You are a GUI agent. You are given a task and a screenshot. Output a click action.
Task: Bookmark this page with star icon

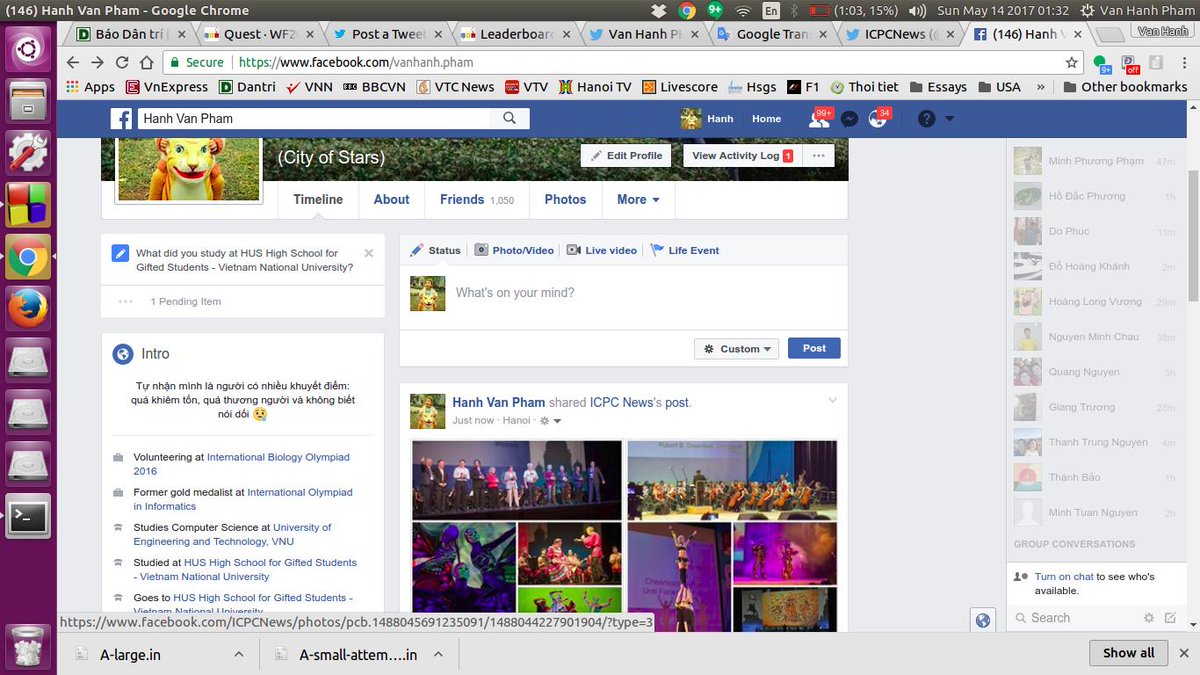point(1071,62)
